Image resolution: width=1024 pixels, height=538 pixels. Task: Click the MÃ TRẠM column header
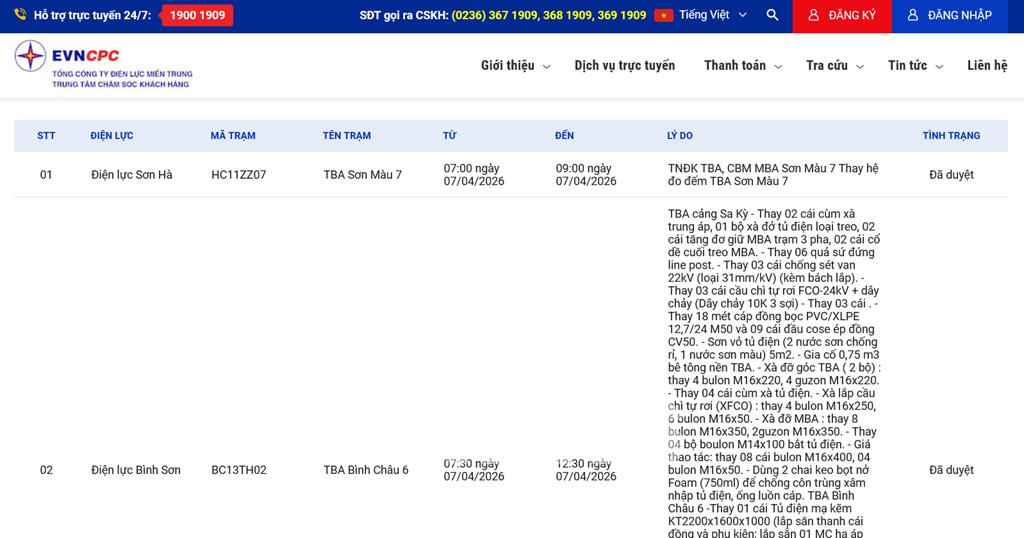[233, 136]
